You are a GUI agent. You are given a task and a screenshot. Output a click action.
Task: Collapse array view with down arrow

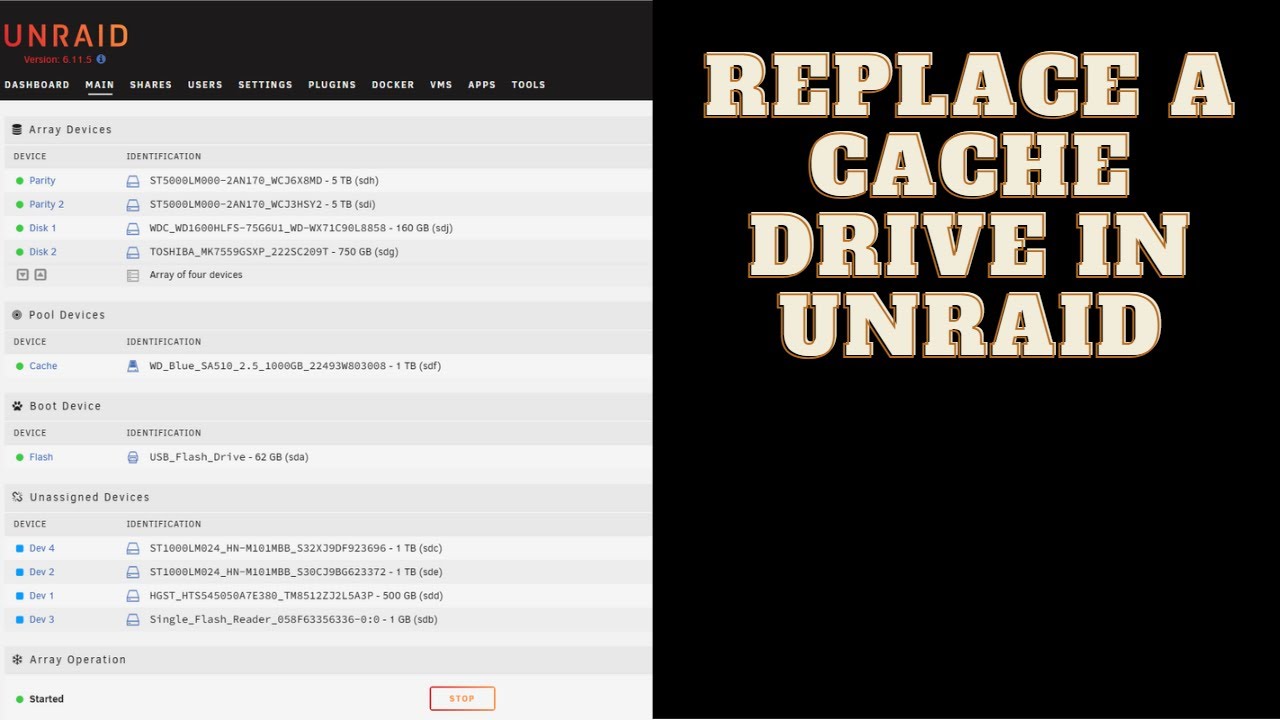click(x=22, y=275)
